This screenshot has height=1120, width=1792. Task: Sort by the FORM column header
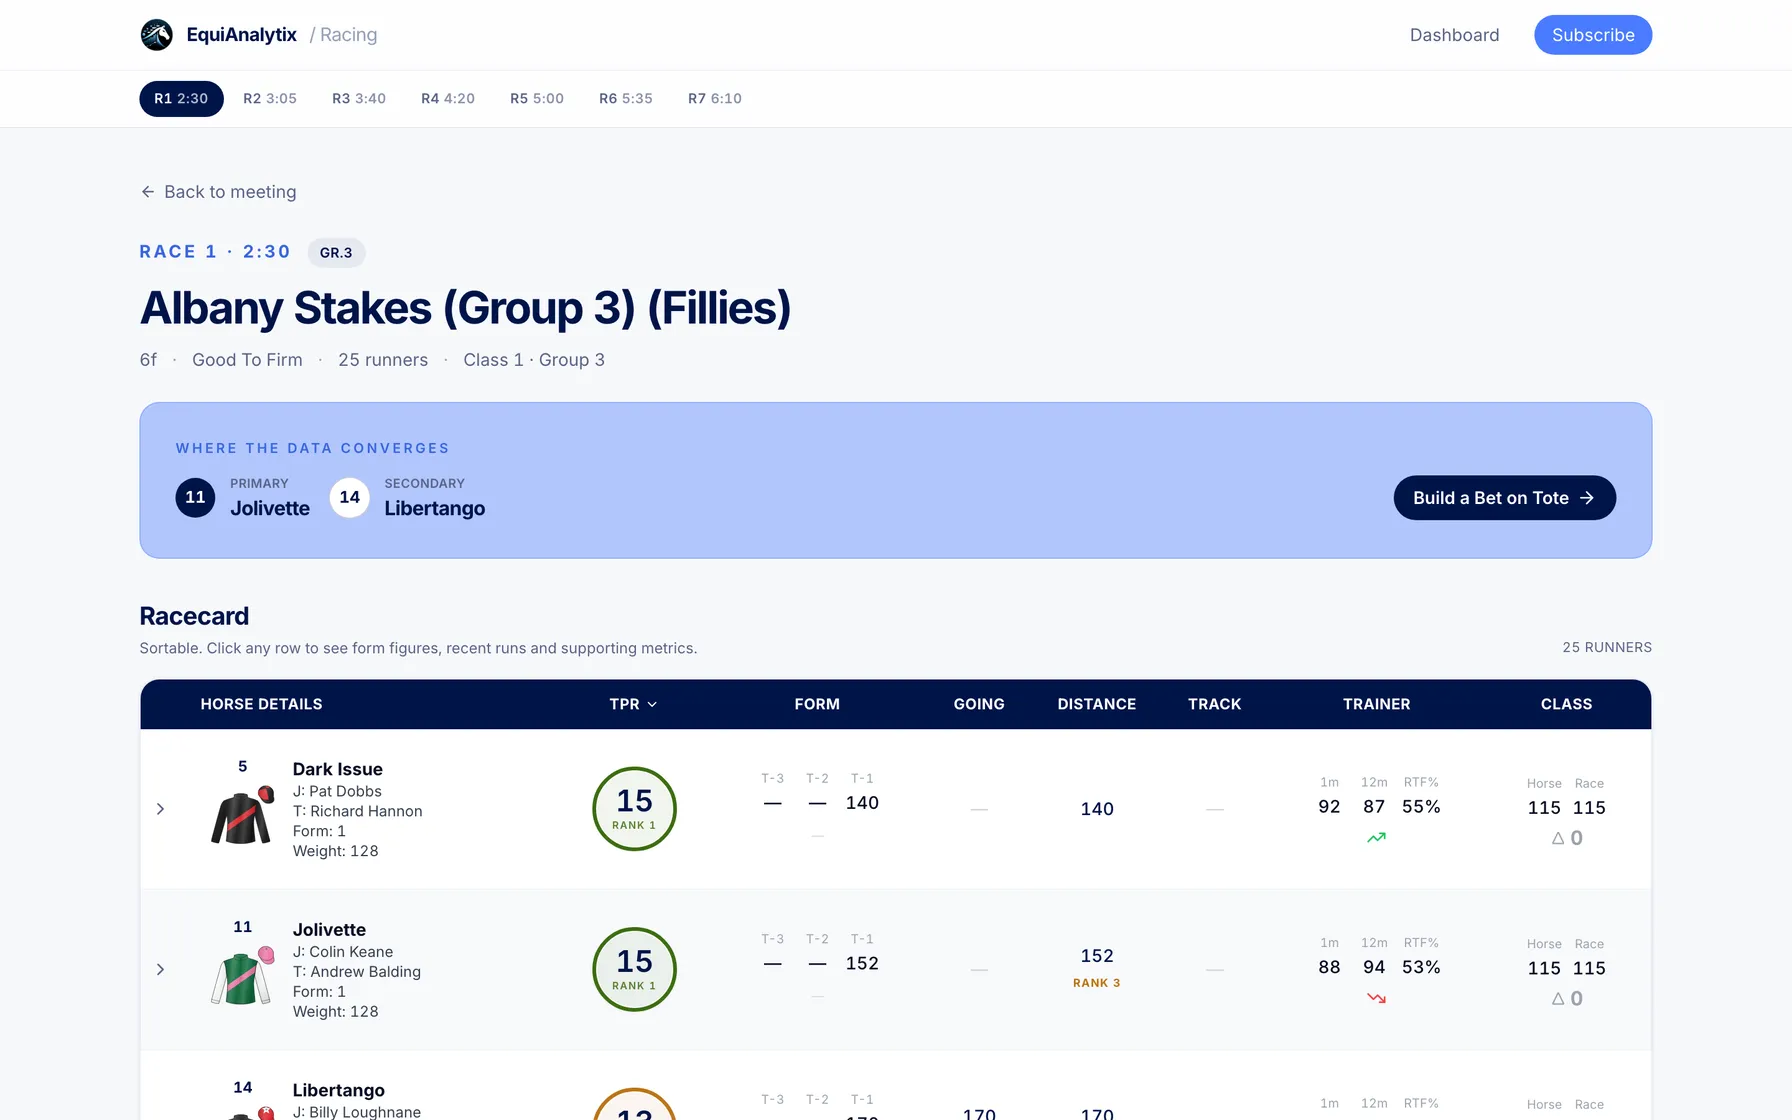(x=817, y=704)
